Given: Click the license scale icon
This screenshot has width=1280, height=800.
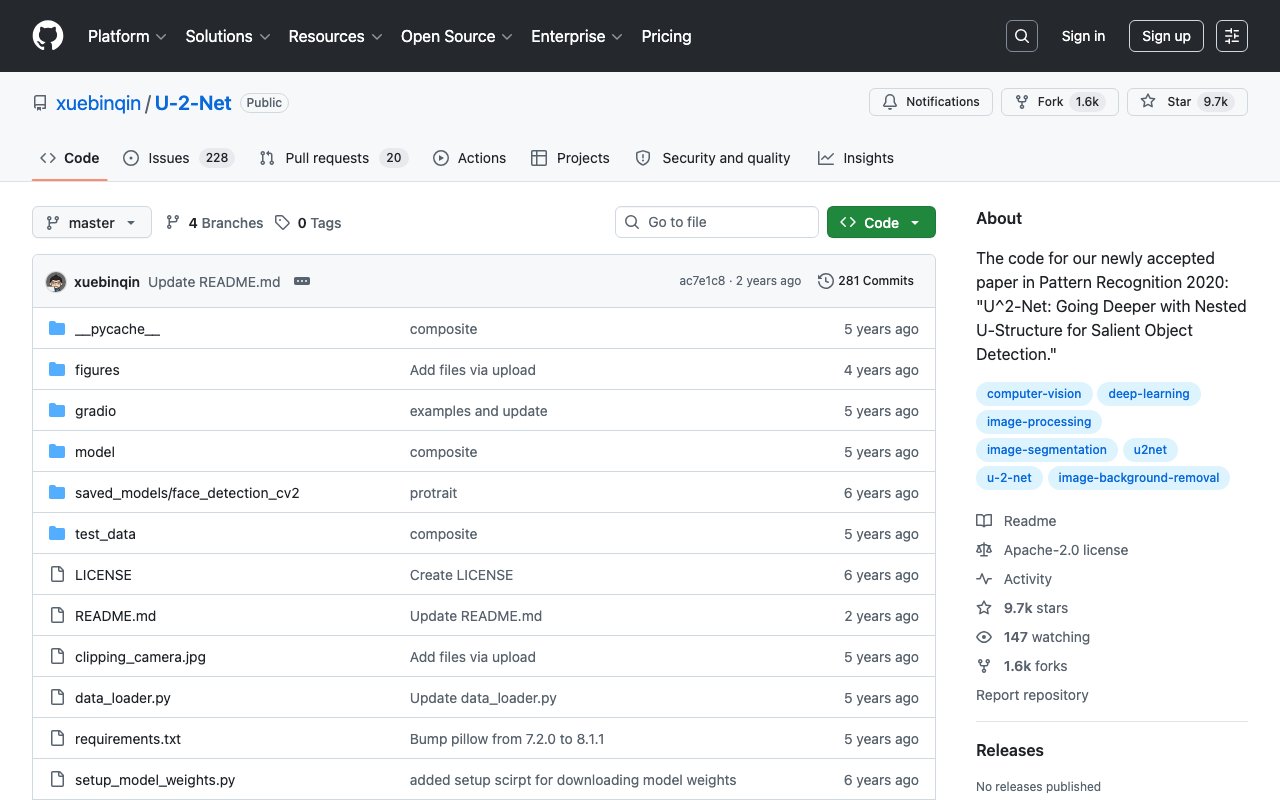Looking at the screenshot, I should [984, 550].
